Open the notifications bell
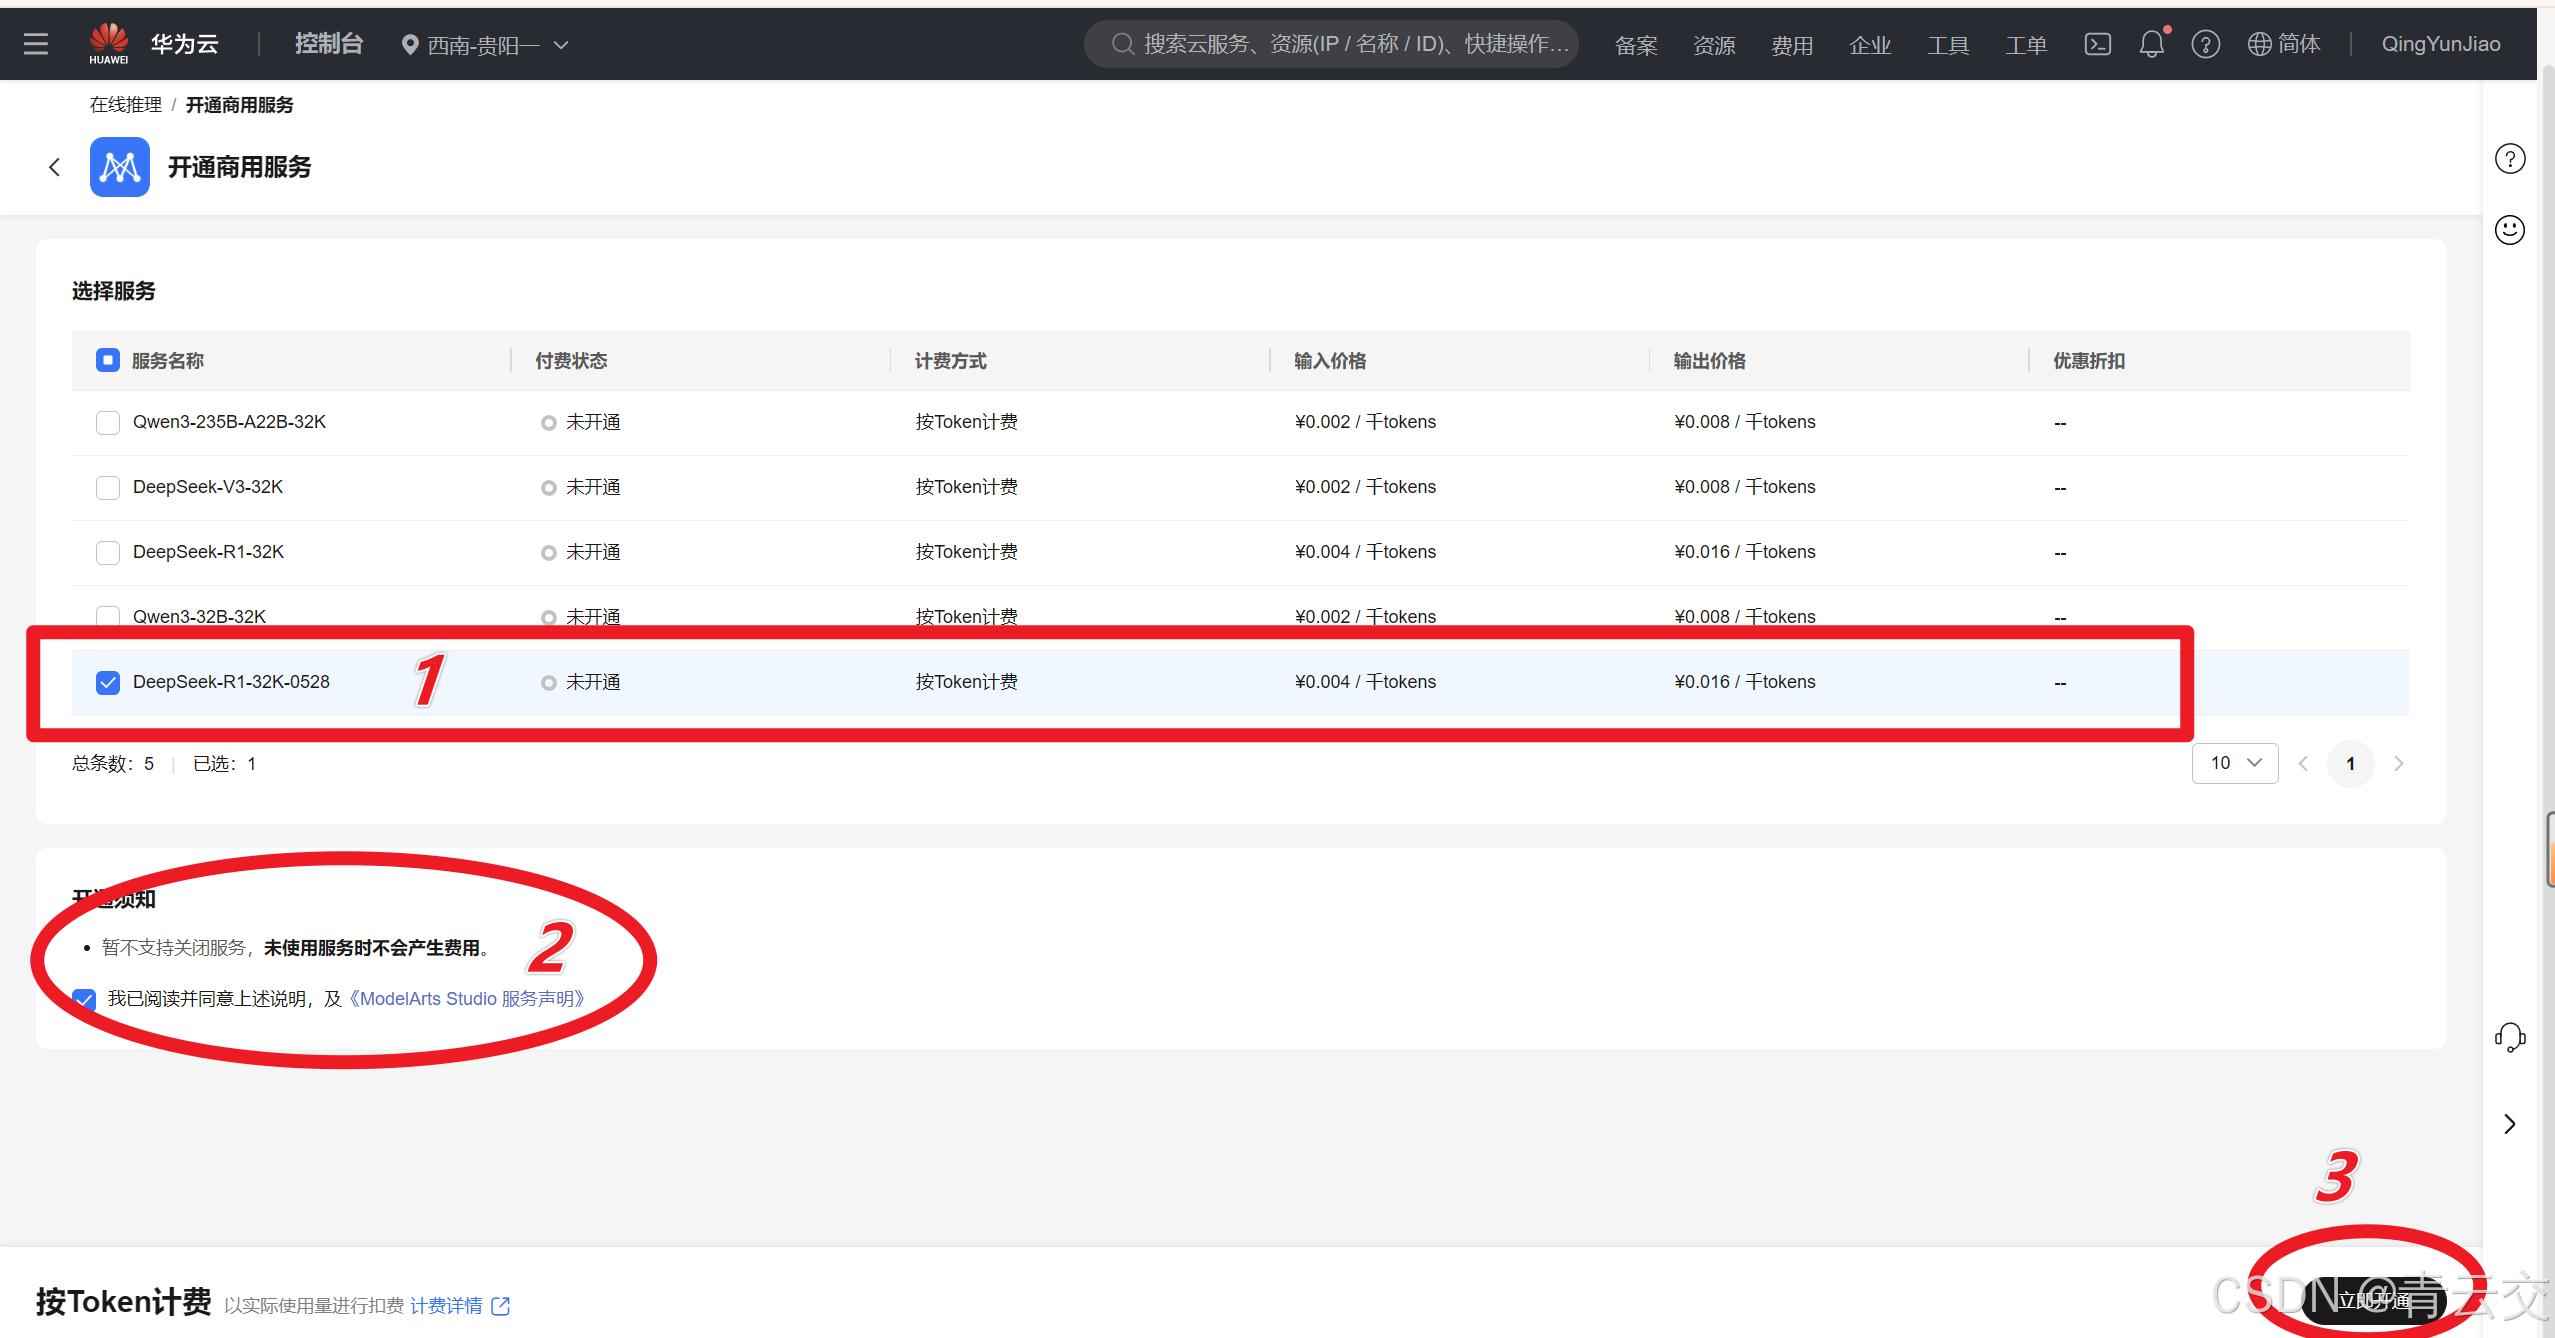The width and height of the screenshot is (2555, 1338). coord(2152,44)
